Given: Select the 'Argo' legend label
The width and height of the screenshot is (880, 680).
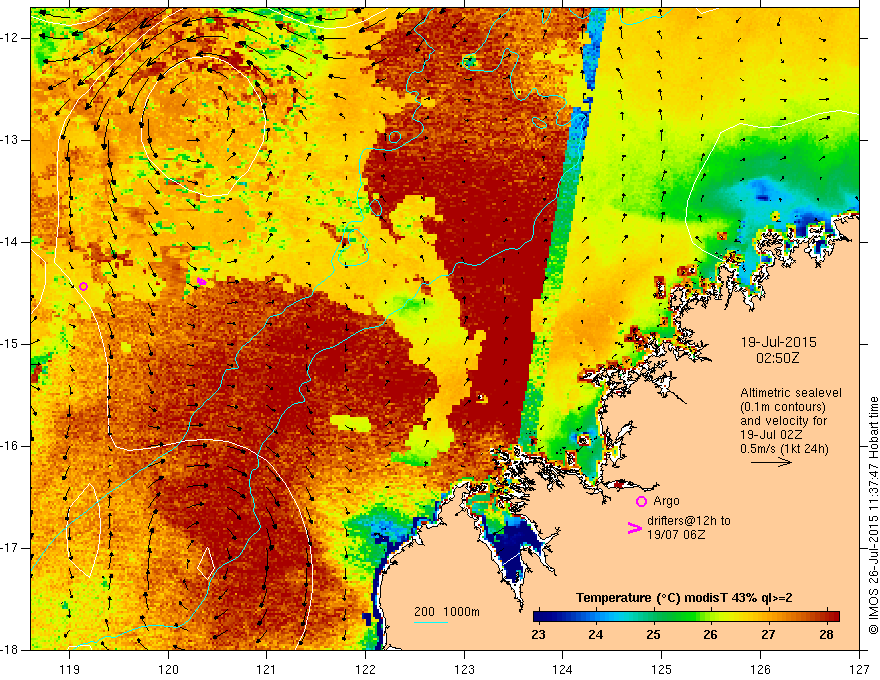Looking at the screenshot, I should 666,500.
